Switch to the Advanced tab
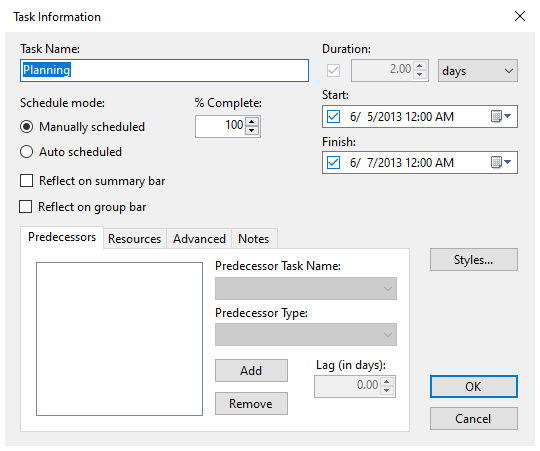Screen dimensions: 540x451 [199, 239]
